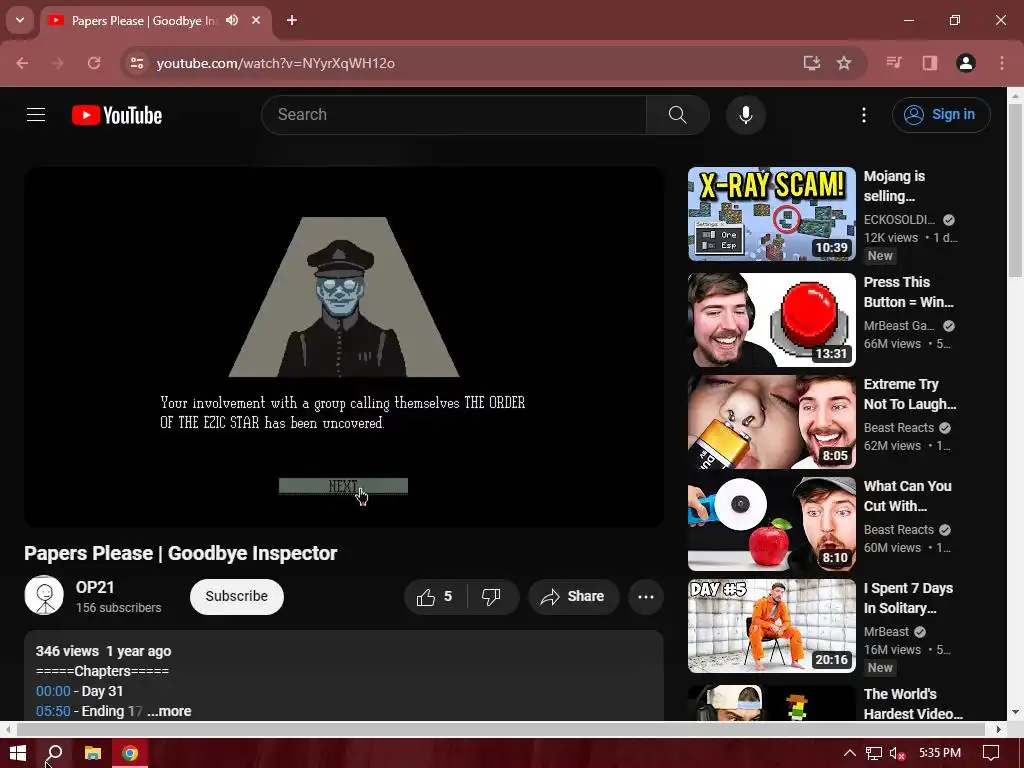1024x768 pixels.
Task: Click the 5:35 PM clock
Action: click(x=940, y=753)
